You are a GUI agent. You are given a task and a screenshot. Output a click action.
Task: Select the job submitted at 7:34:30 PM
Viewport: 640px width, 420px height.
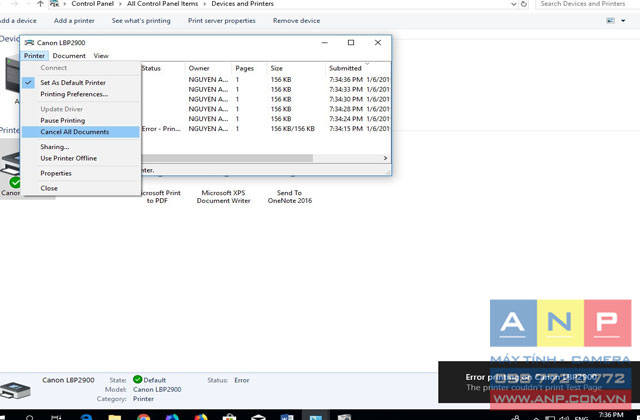[266, 99]
